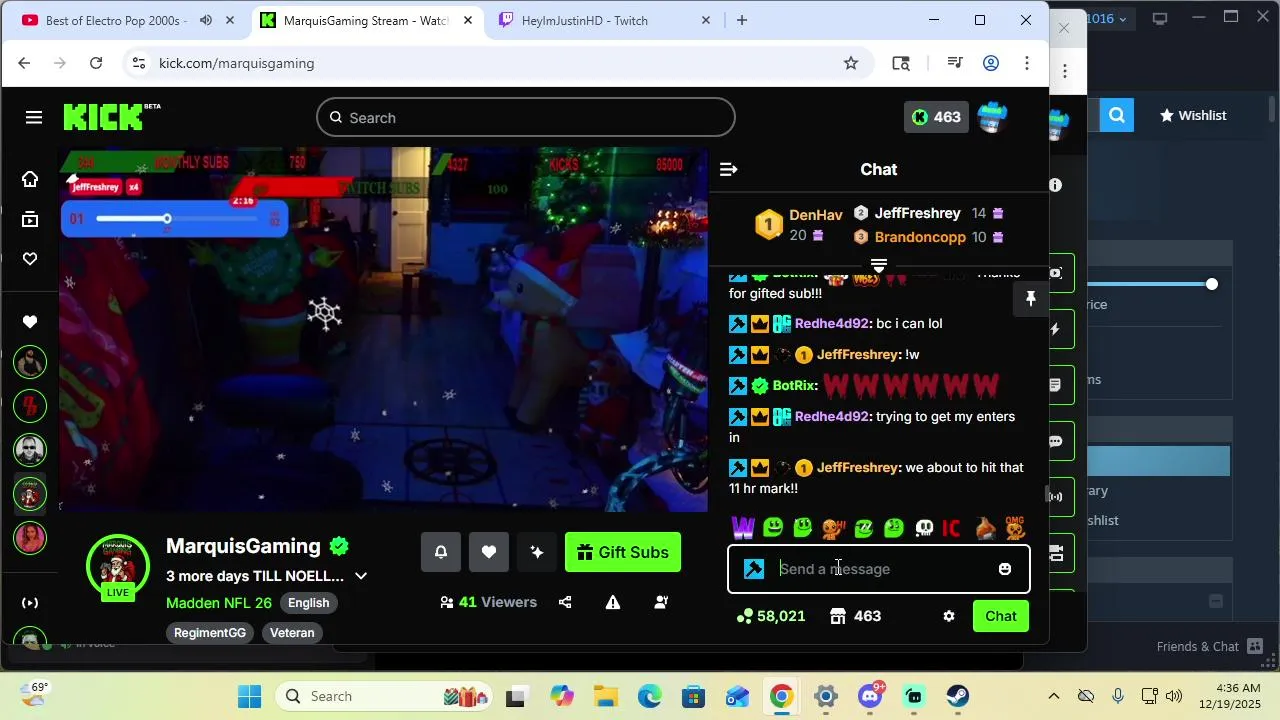
Task: Bookmark this page star icon
Action: 851,63
